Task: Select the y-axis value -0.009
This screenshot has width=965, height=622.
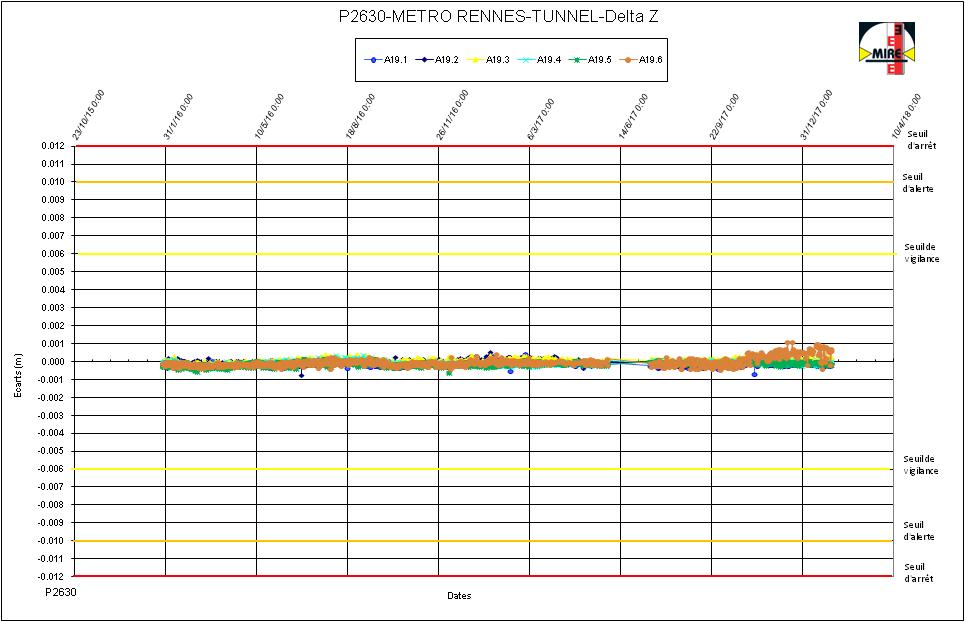Action: click(51, 522)
